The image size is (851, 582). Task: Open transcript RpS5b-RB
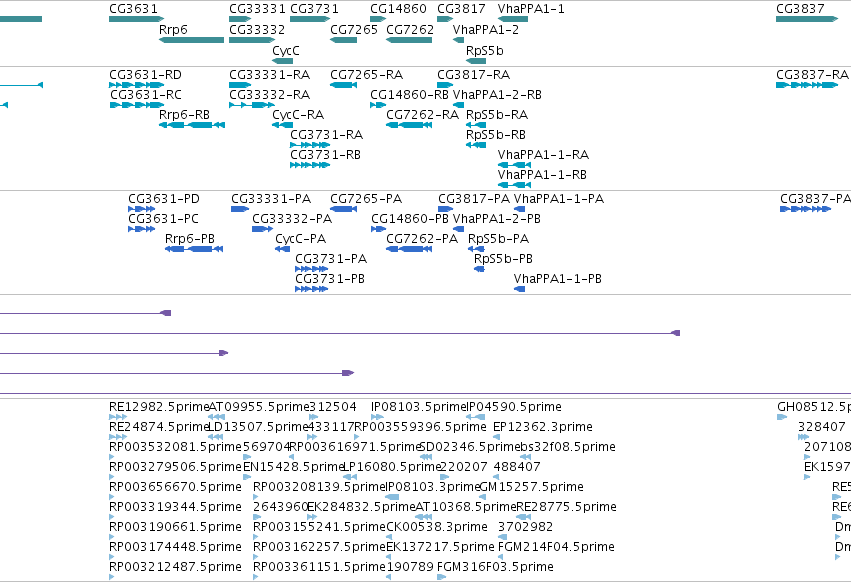coord(496,135)
